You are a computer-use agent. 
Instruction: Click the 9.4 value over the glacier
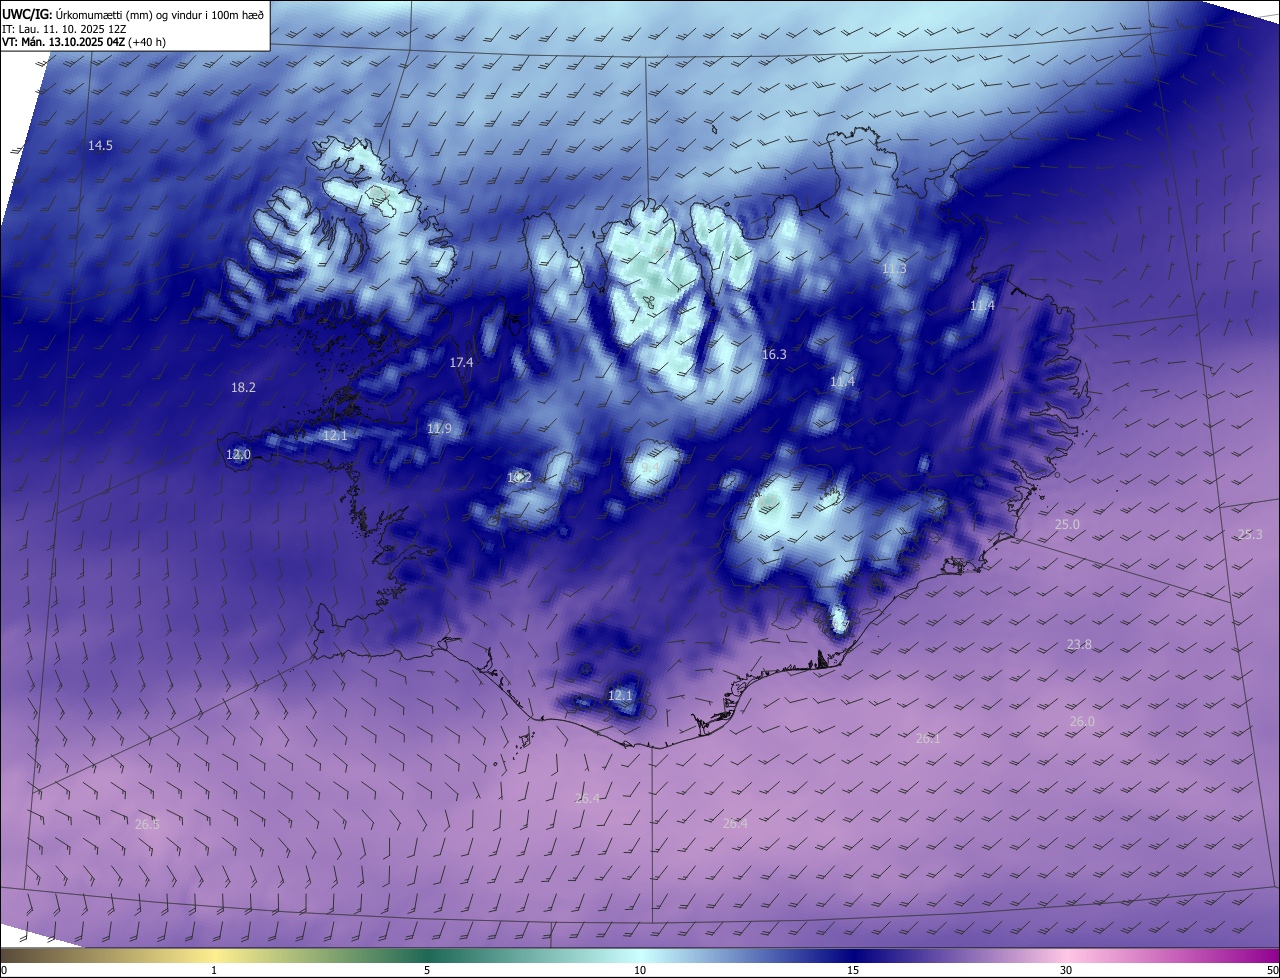click(650, 468)
